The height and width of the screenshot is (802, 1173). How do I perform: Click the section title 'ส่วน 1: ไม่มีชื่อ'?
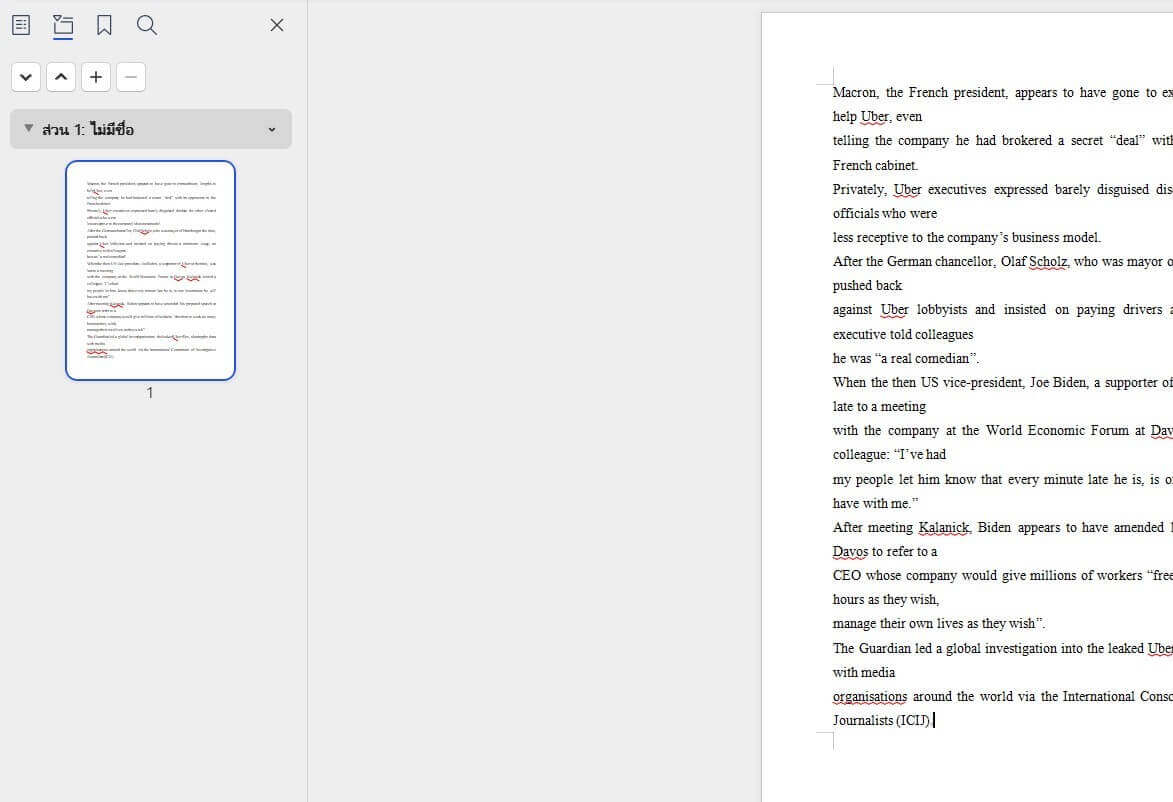point(88,129)
